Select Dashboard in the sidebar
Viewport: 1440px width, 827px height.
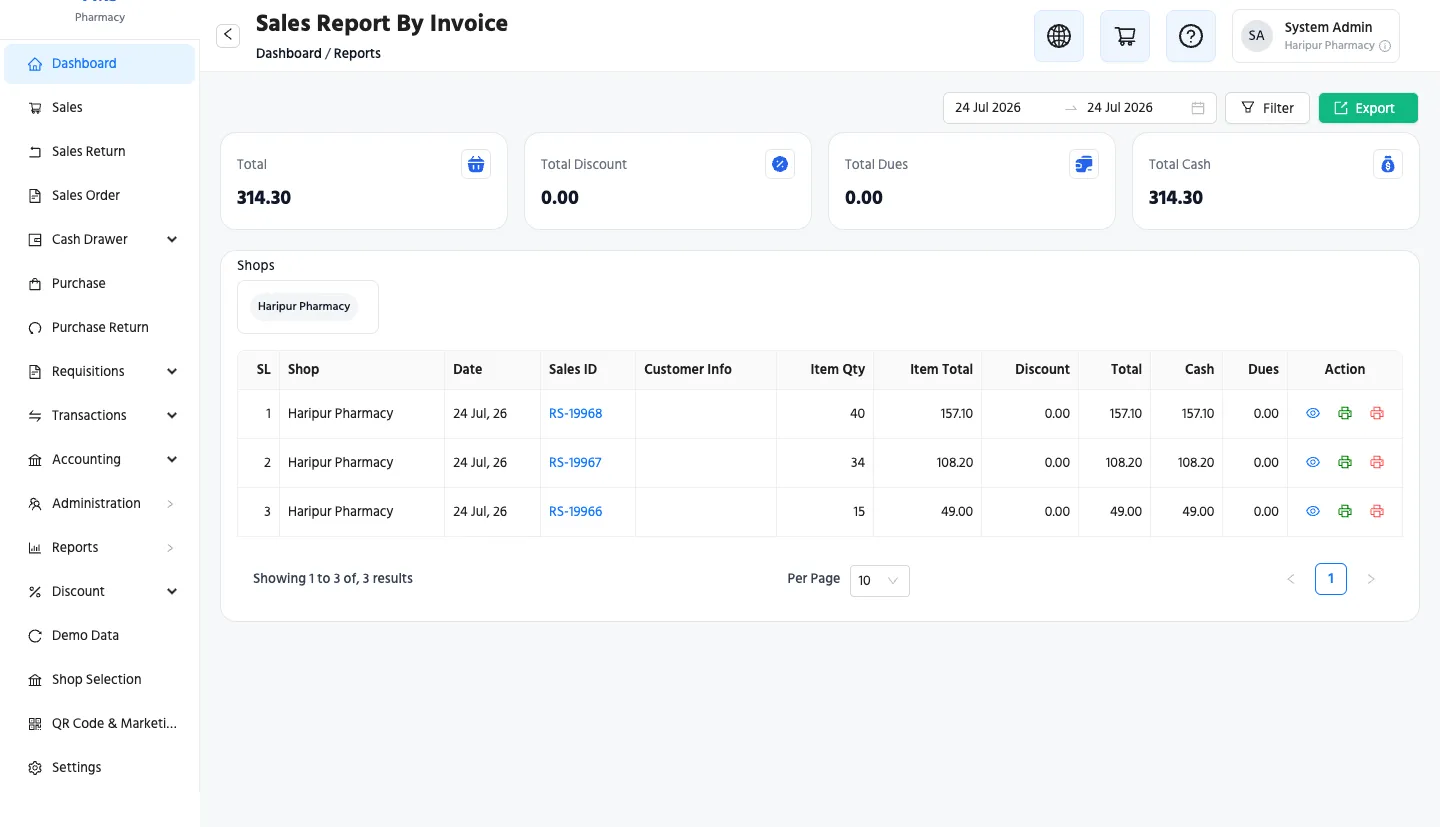pos(99,64)
